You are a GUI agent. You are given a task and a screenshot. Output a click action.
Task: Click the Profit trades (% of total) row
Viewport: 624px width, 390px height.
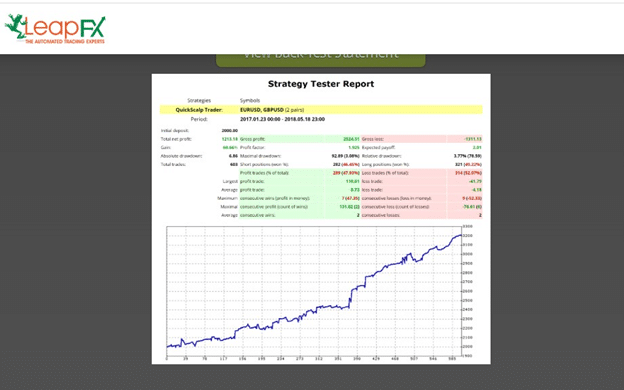click(300, 173)
